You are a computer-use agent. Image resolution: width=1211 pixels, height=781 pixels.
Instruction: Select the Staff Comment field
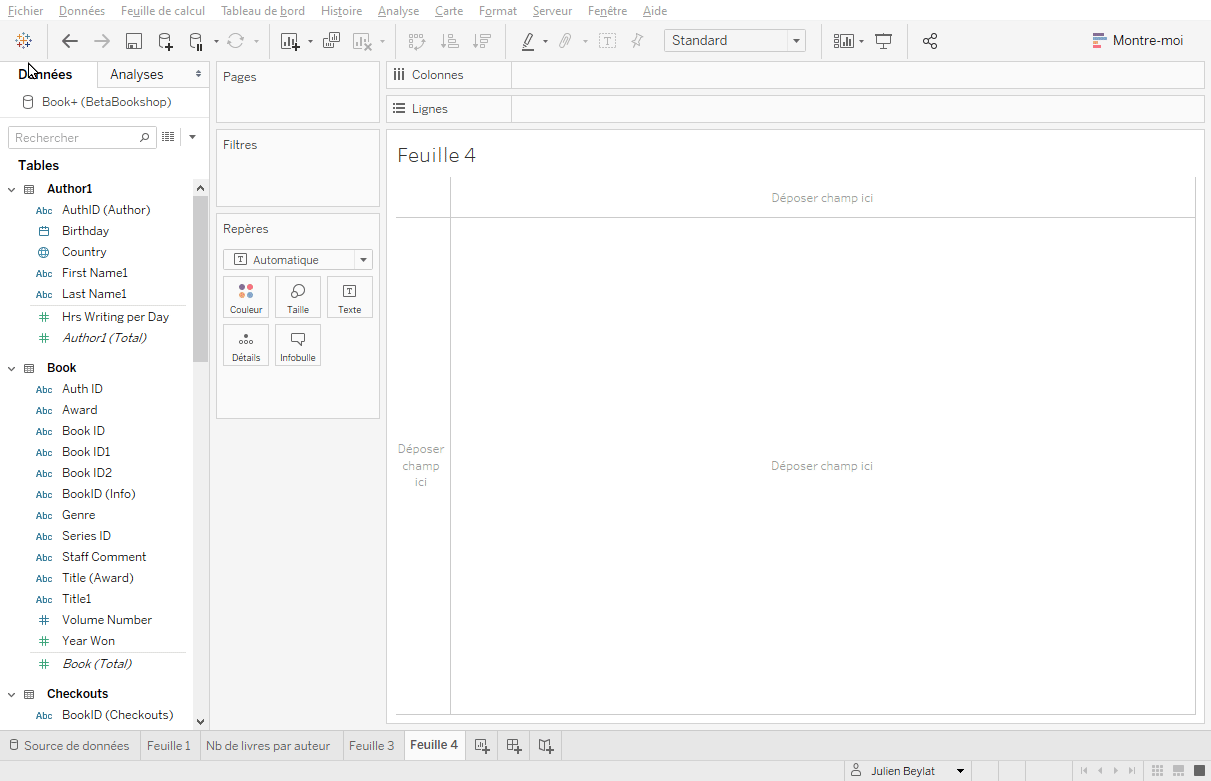(x=104, y=557)
